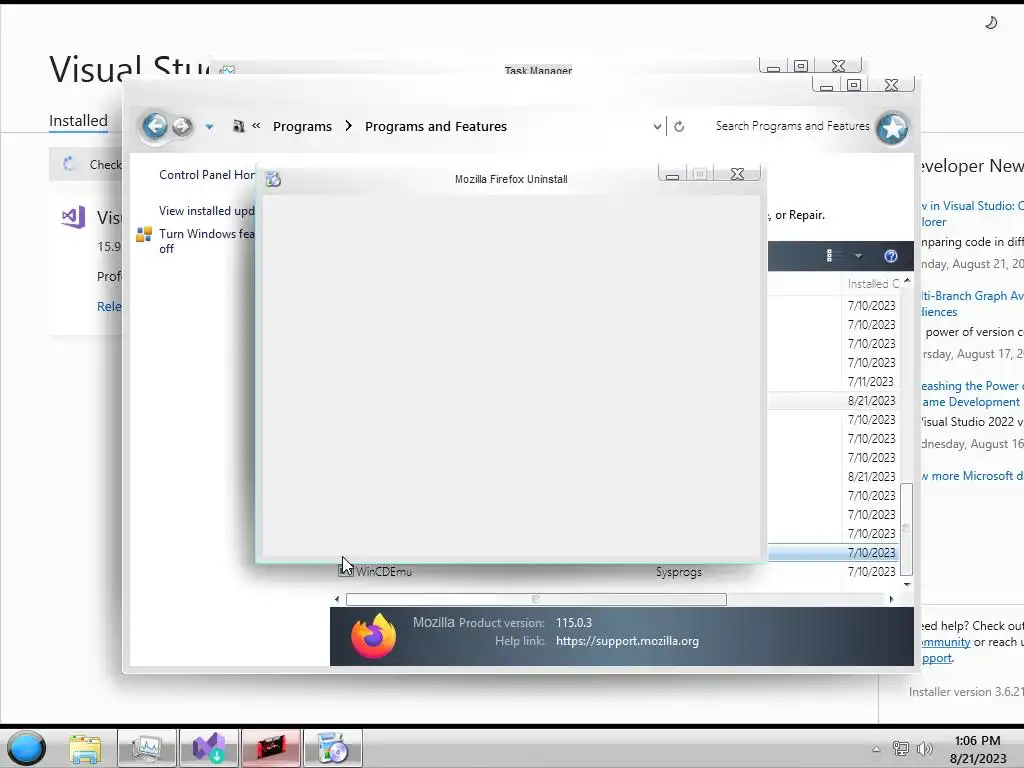Viewport: 1024px width, 768px height.
Task: Click the taskbar clock showing 1:06 PM
Action: point(977,749)
